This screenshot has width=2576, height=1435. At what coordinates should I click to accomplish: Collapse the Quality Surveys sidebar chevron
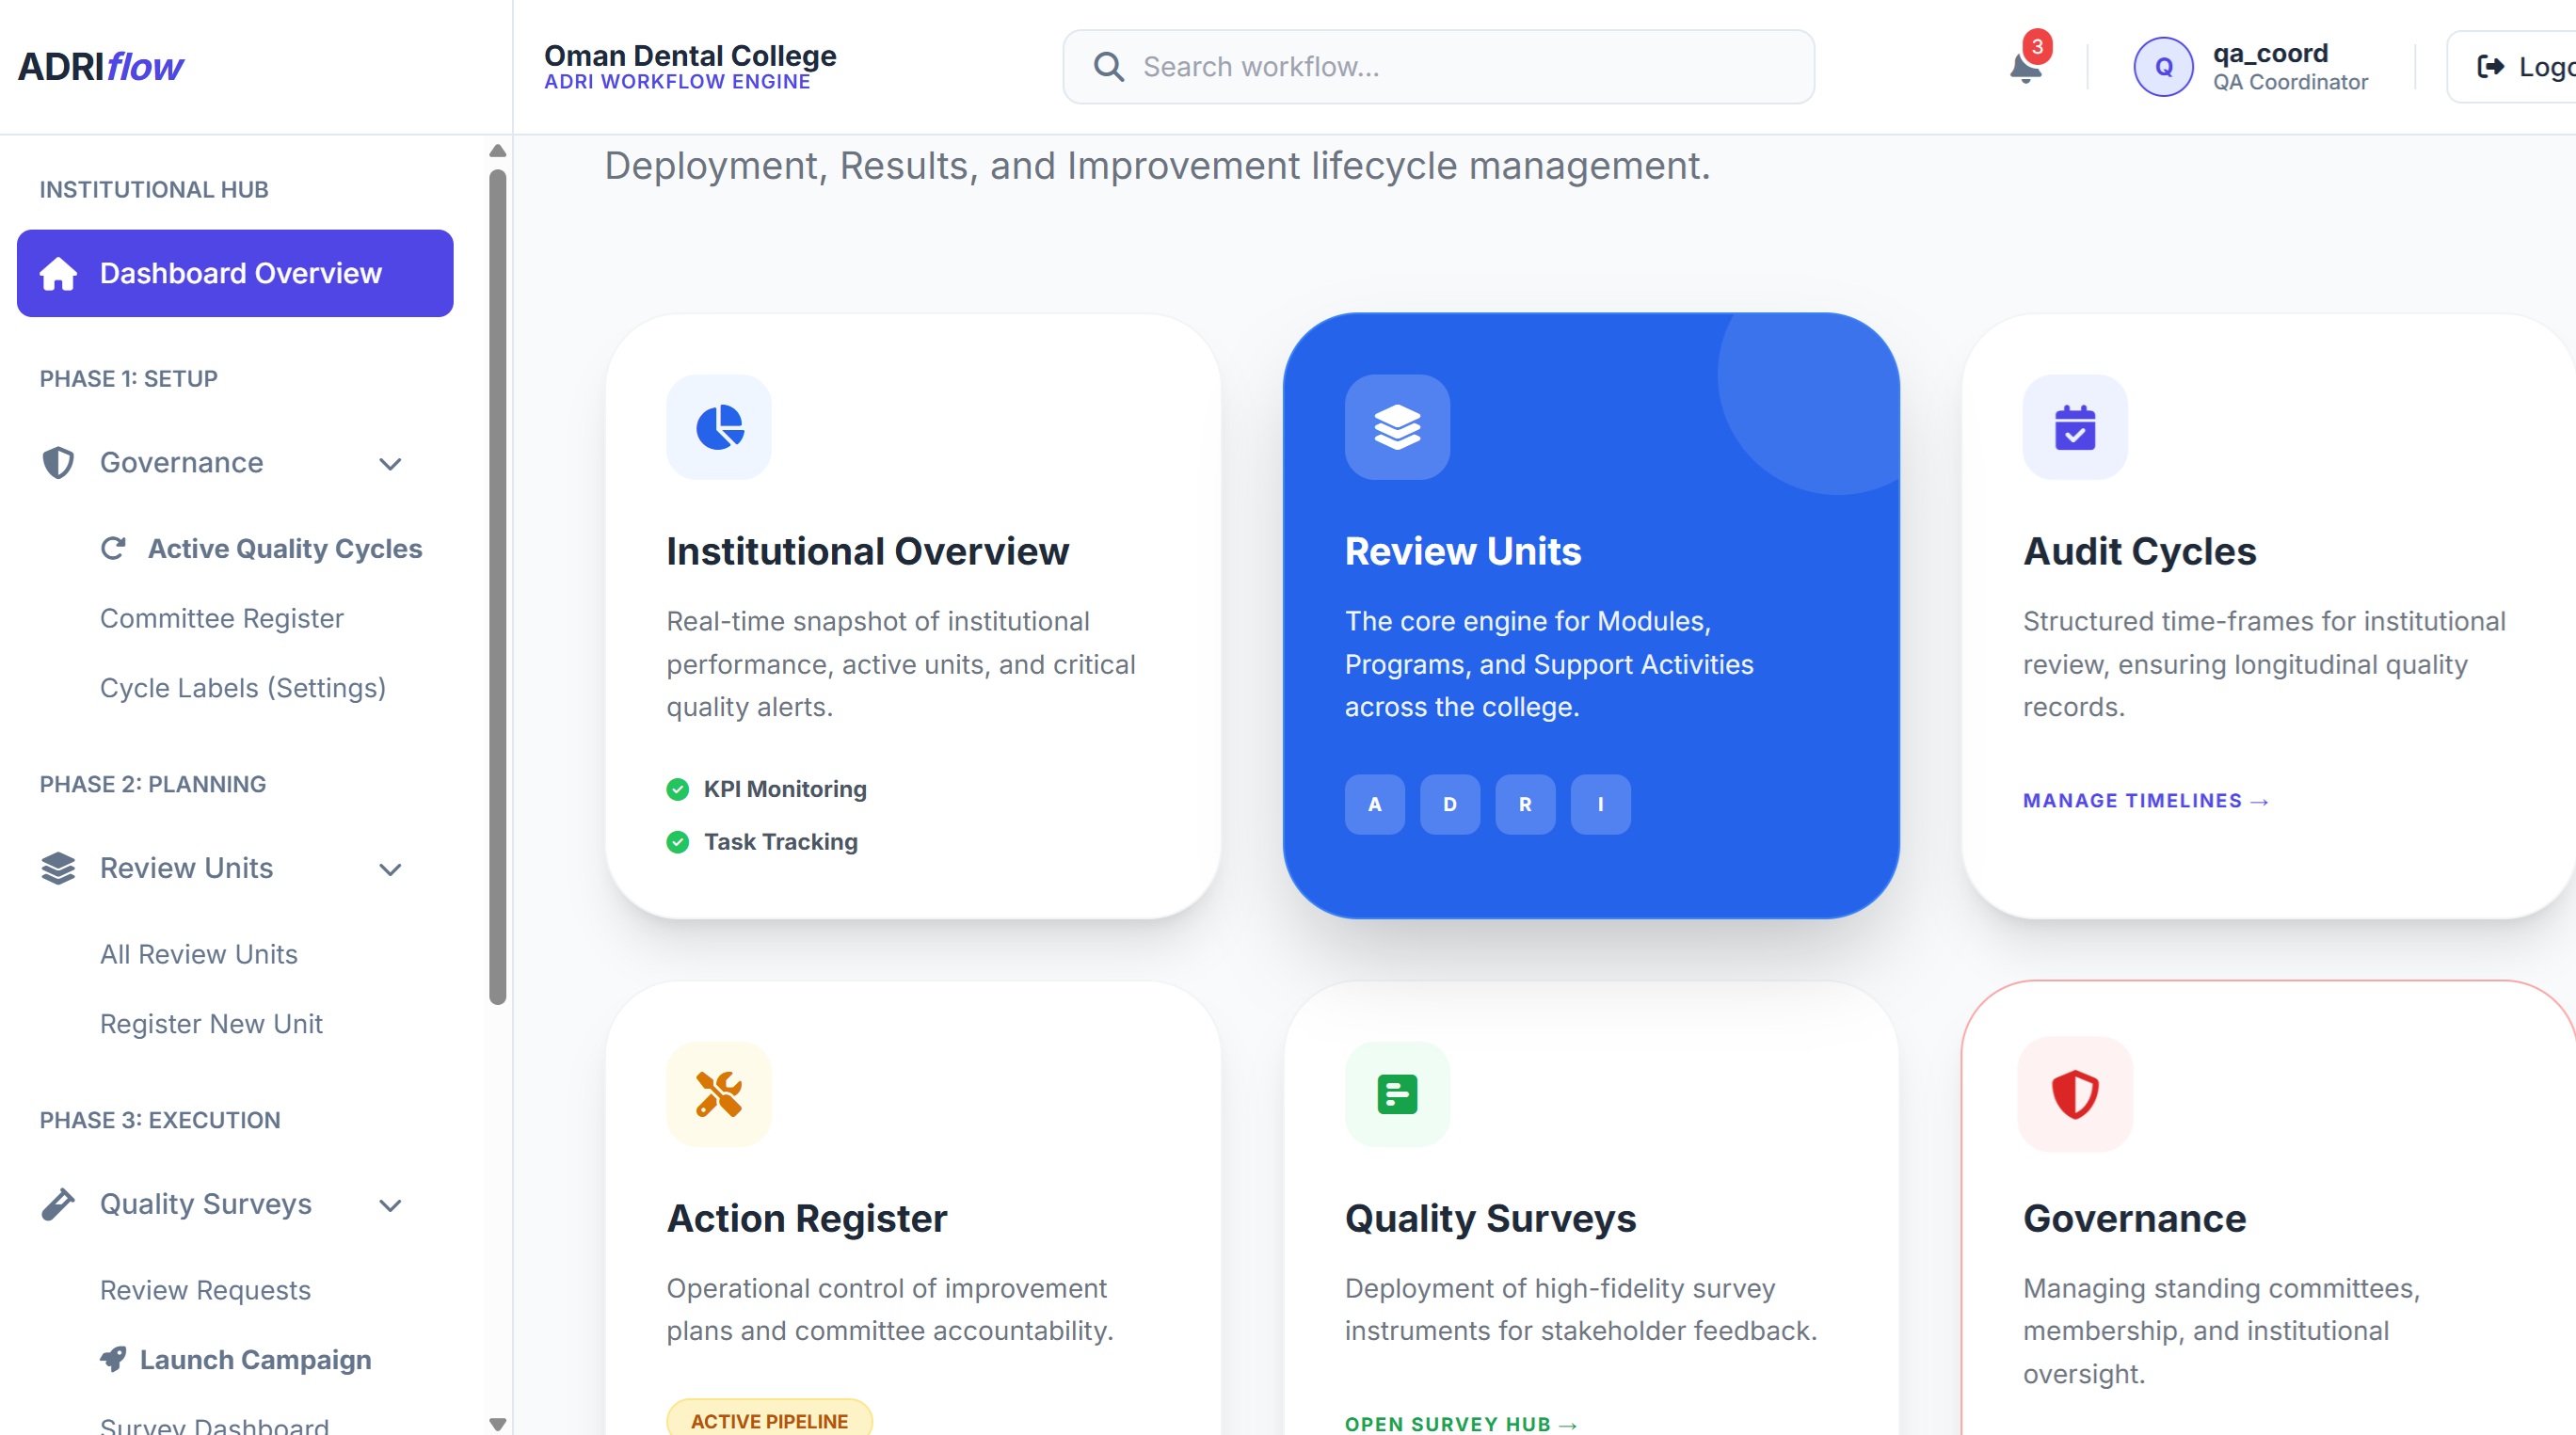click(390, 1205)
